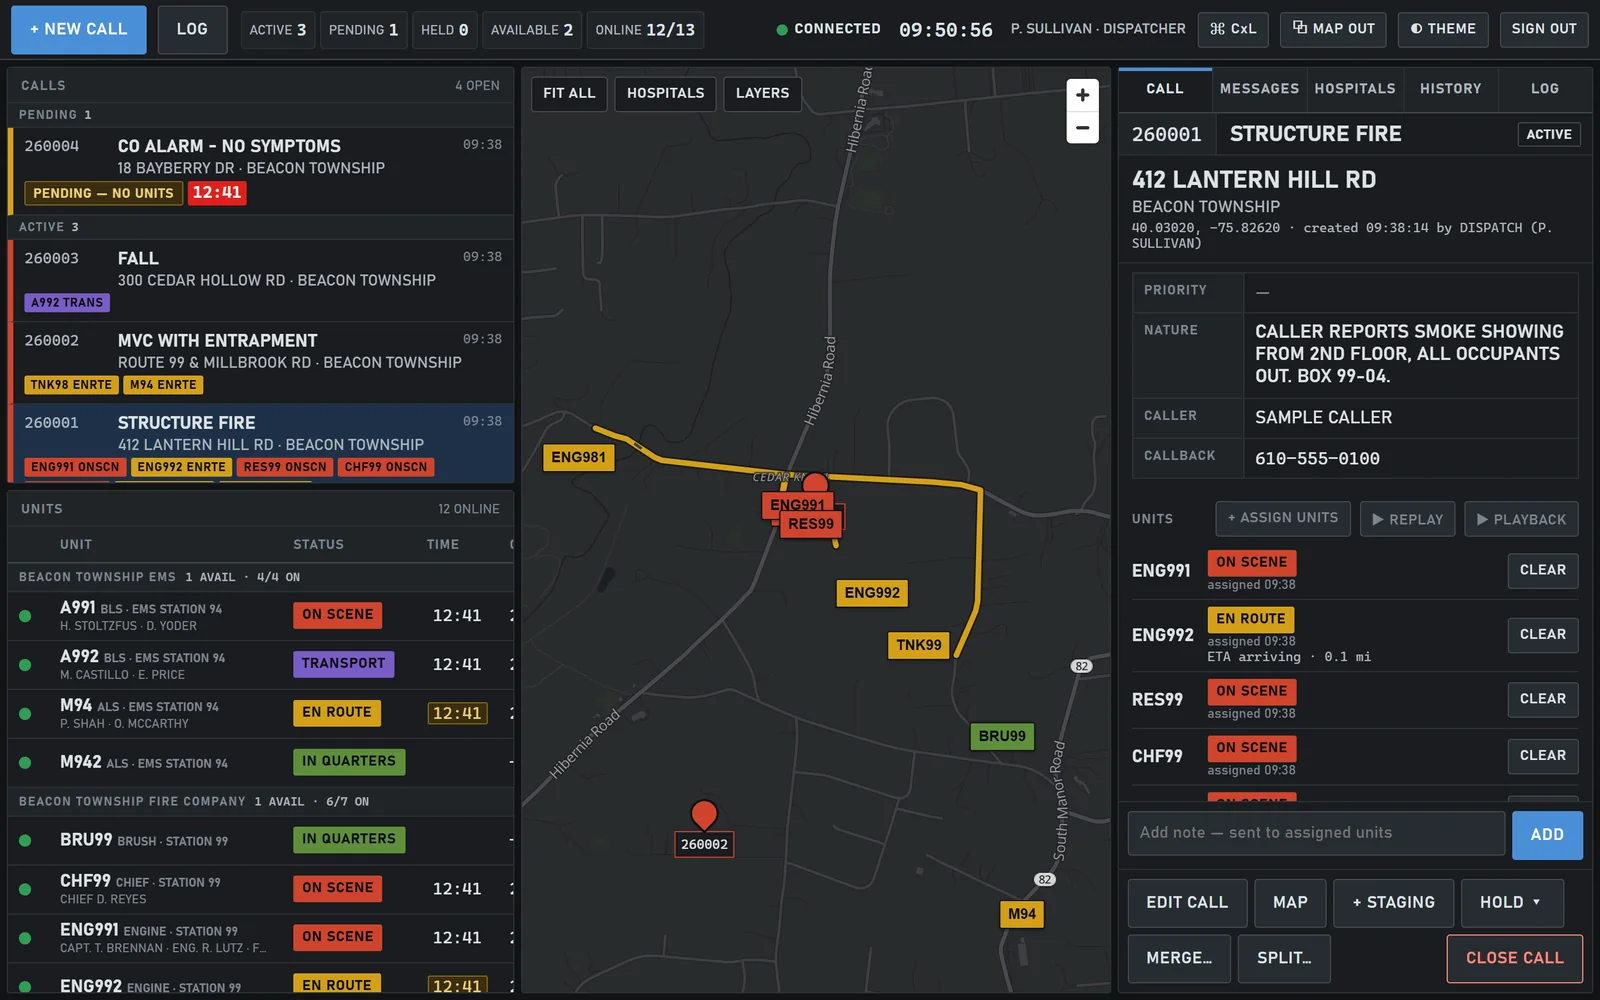
Task: Zoom in on the map with plus button
Action: pos(1082,95)
